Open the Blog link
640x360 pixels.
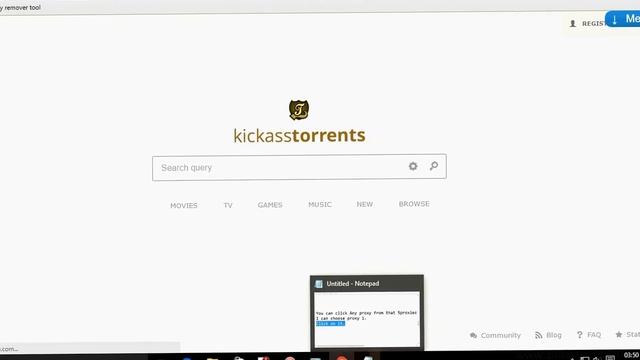[x=553, y=335]
